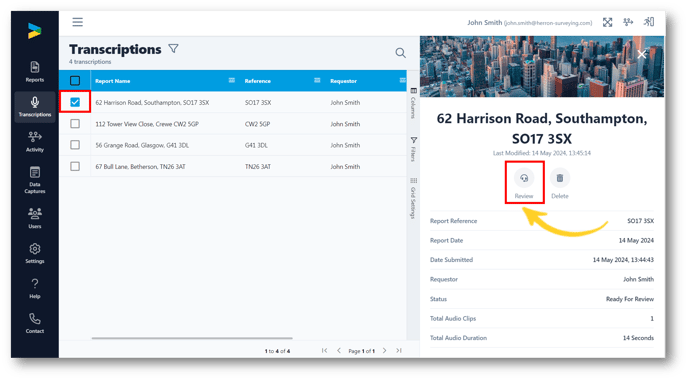Click the horizontal scrollbar under the grid
688x380 pixels.
coord(192,338)
